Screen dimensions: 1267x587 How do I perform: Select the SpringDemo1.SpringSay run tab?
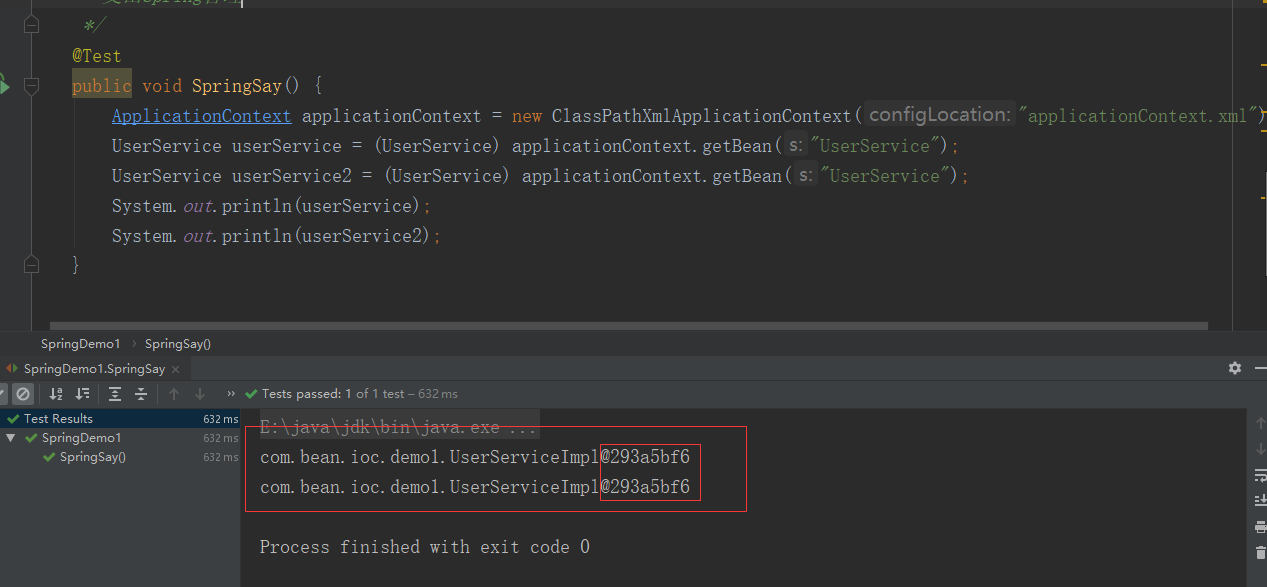coord(93,369)
